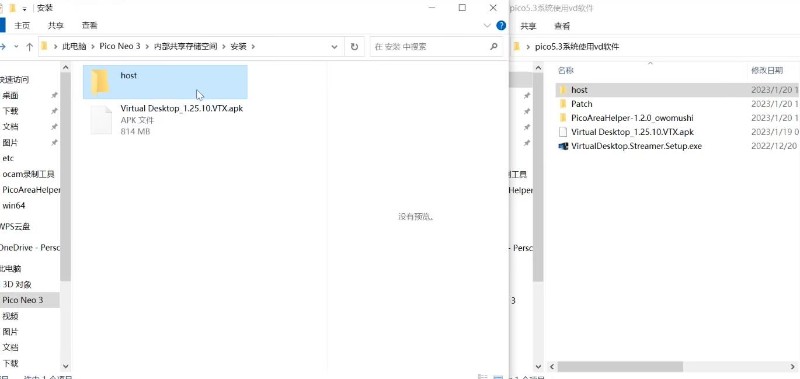This screenshot has width=800, height=379.
Task: Open the 共享 tab in 安装 window
Action: (56, 25)
